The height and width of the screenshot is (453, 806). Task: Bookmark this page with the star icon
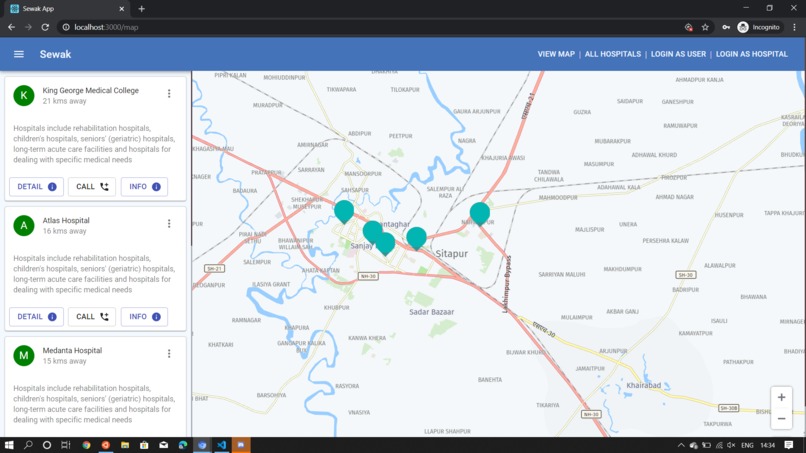point(705,27)
